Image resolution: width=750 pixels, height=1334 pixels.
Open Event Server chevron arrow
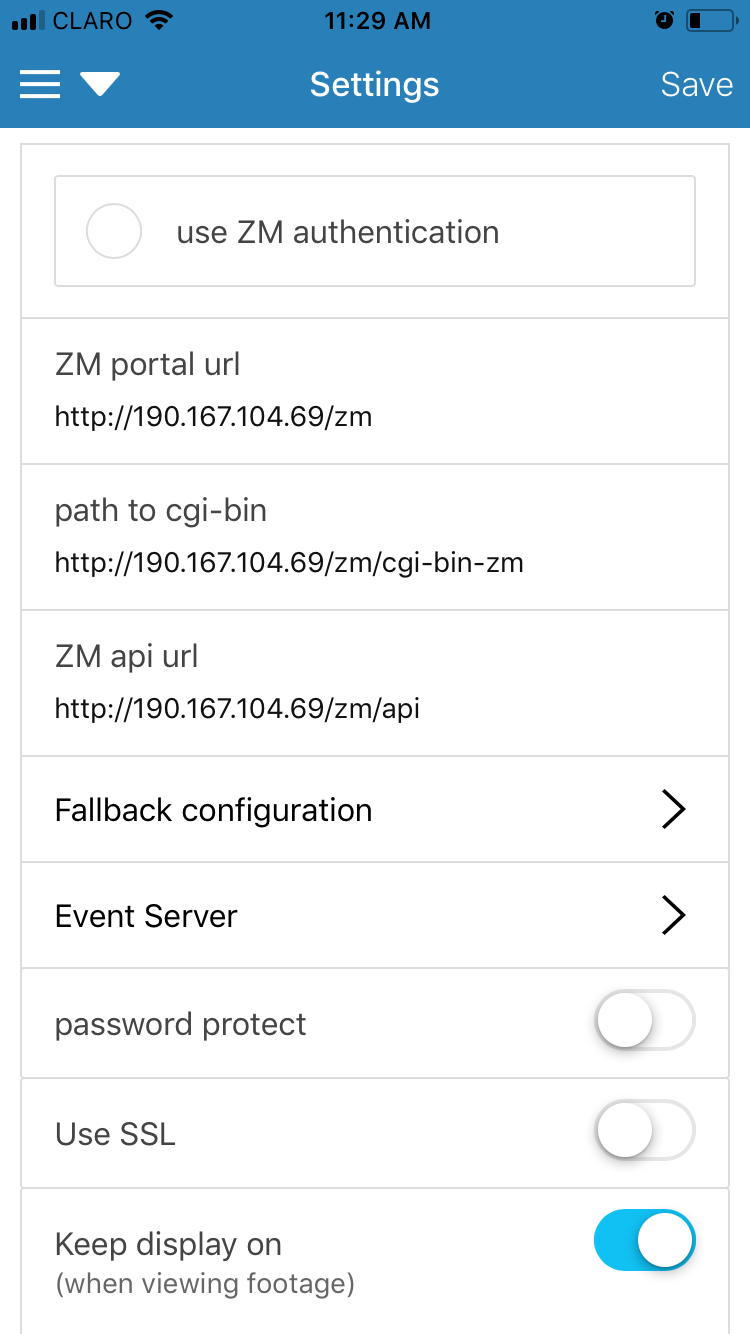(x=674, y=916)
